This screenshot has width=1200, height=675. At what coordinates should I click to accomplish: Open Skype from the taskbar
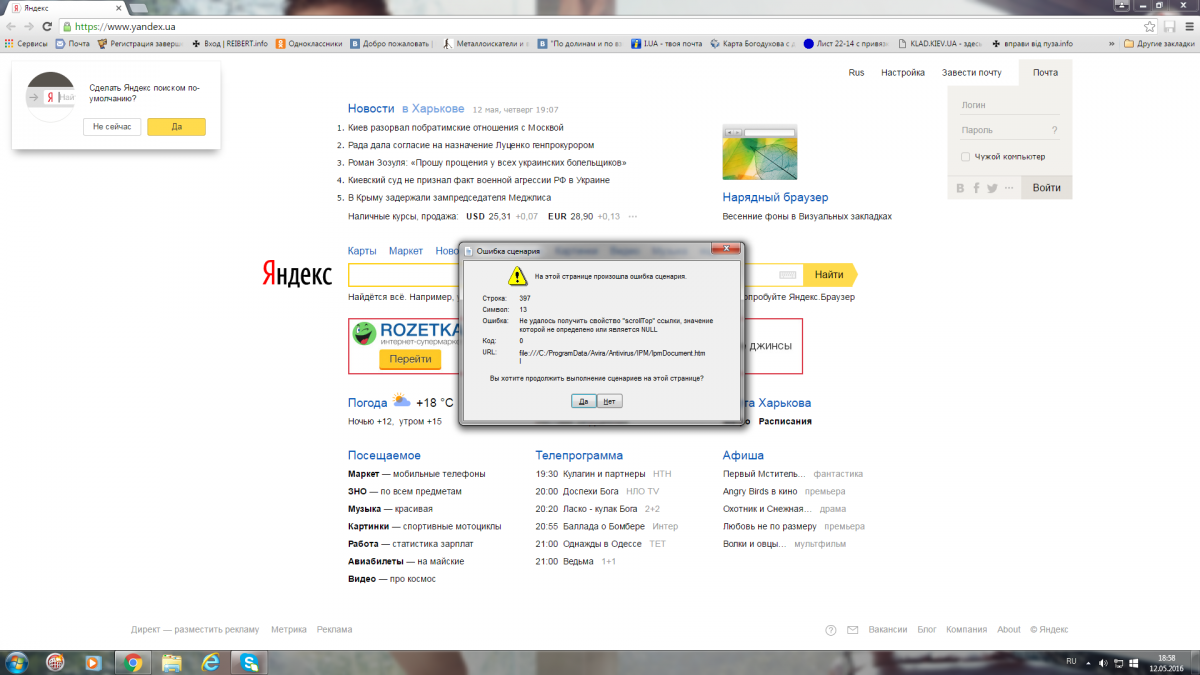tap(248, 662)
